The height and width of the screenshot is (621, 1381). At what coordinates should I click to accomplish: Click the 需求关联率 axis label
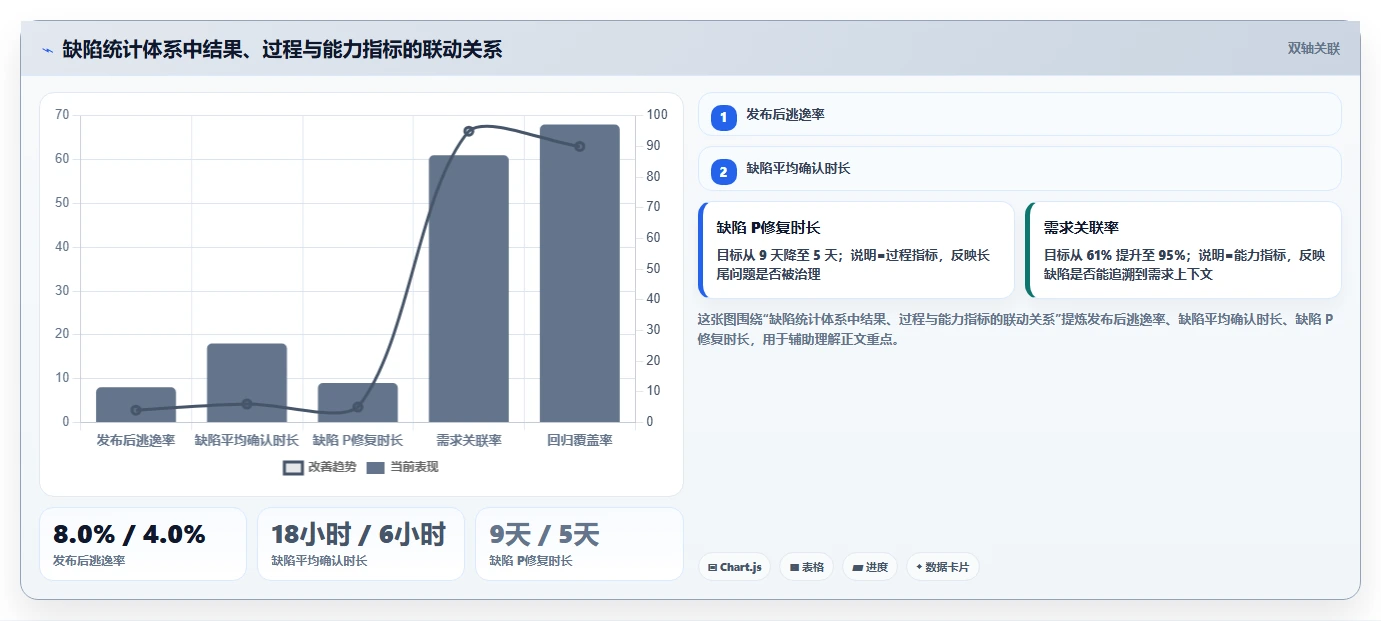(469, 440)
